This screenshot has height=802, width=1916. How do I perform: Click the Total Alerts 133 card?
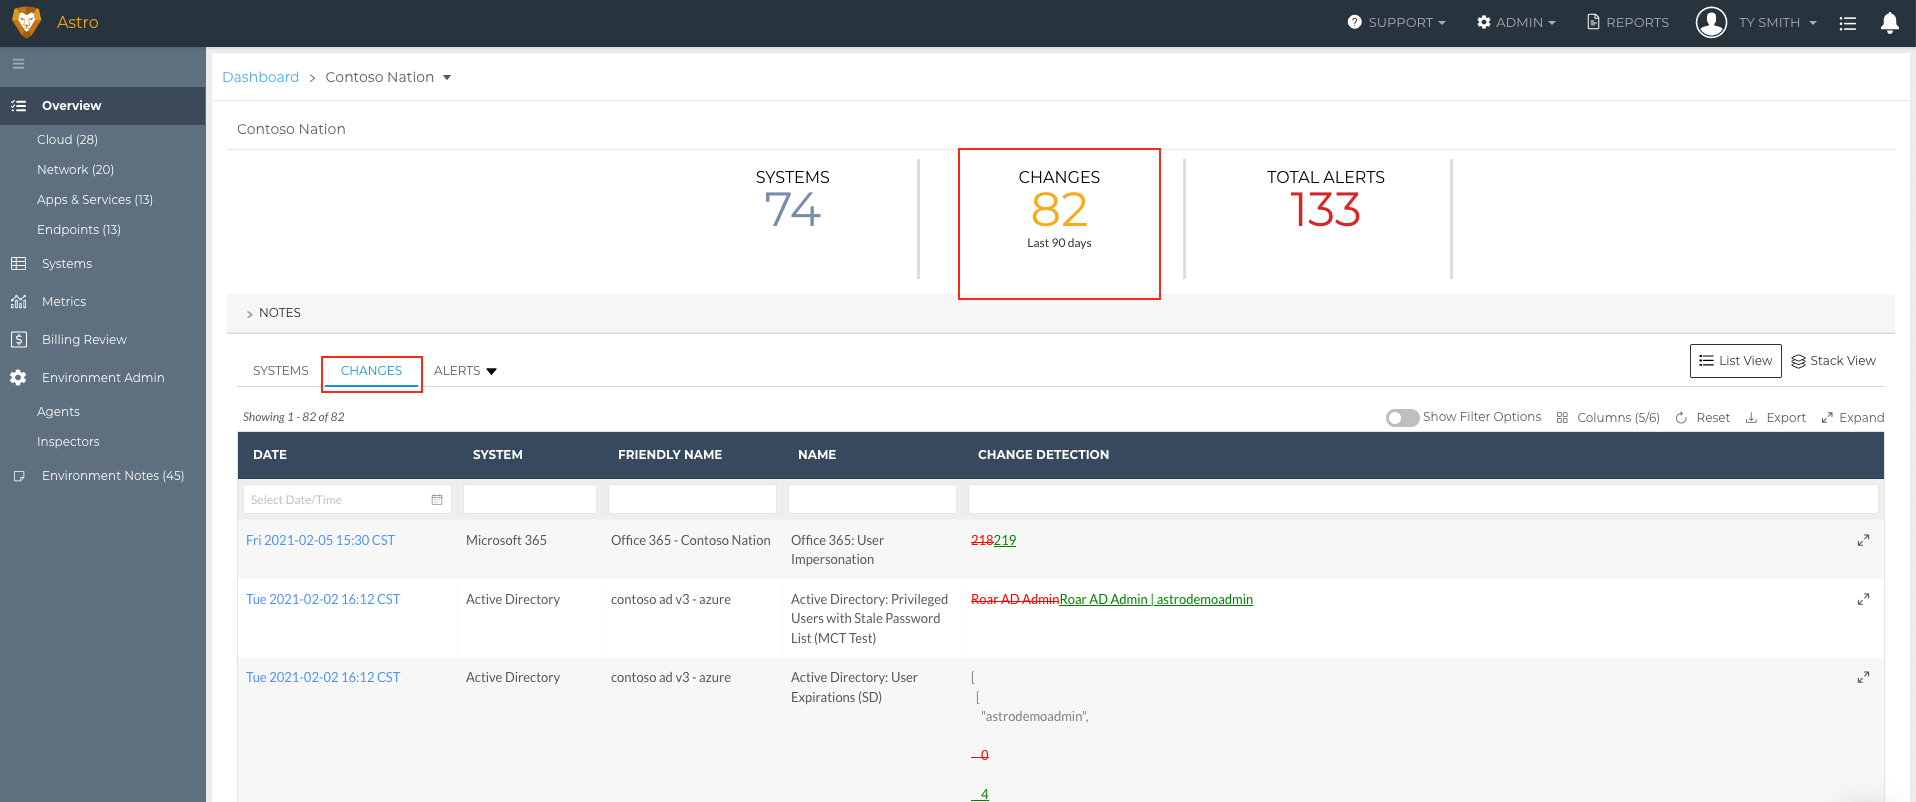pyautogui.click(x=1325, y=201)
